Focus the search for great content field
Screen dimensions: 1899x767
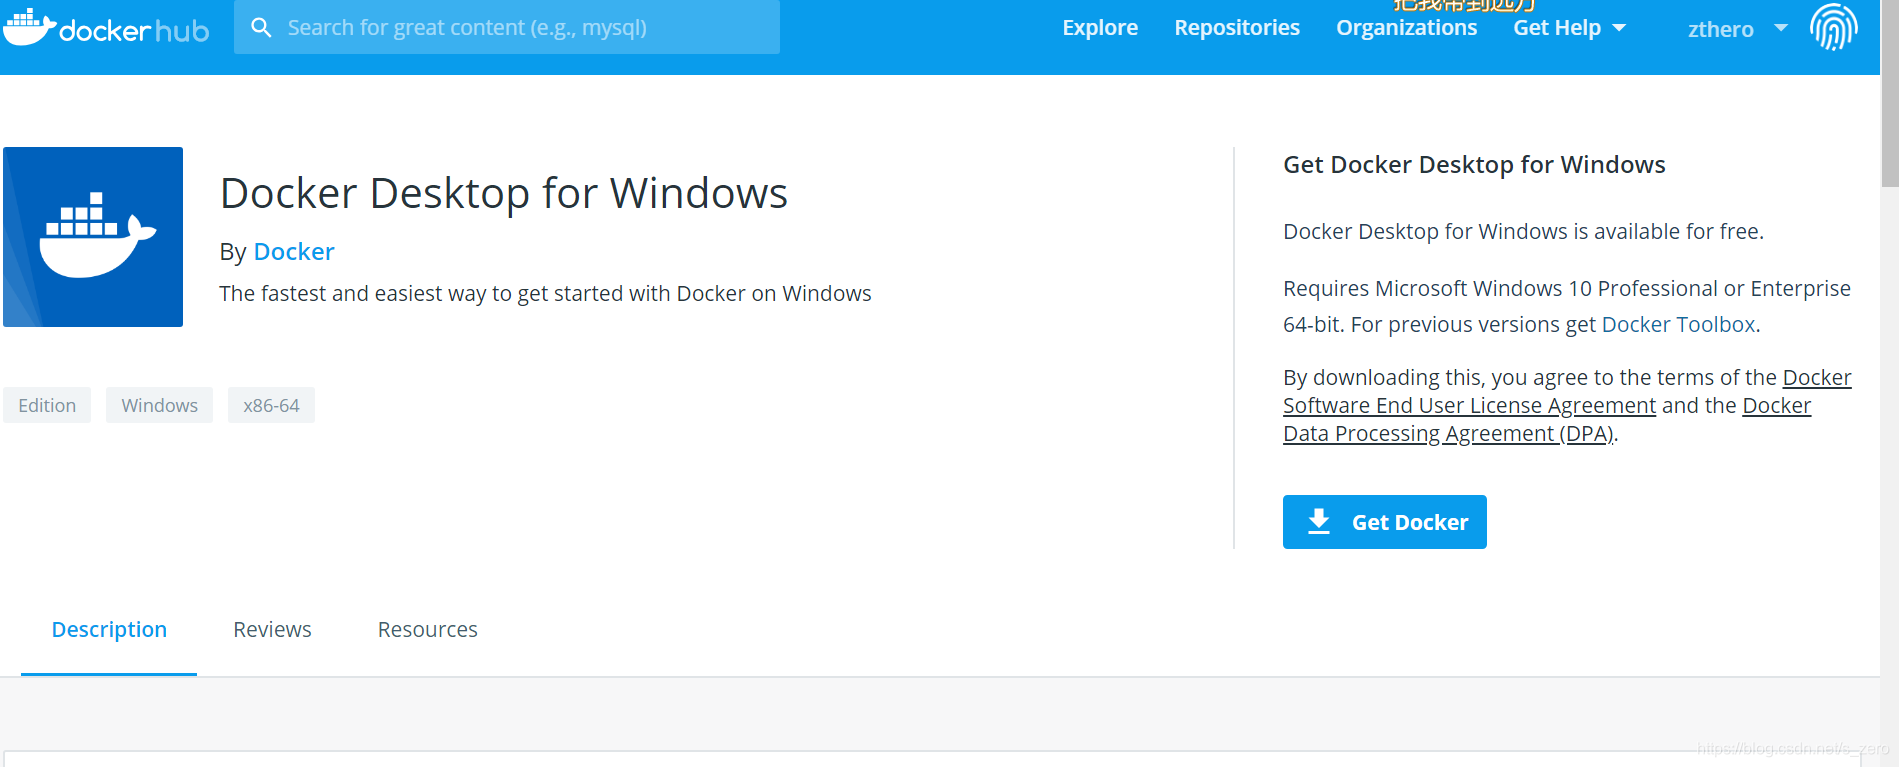point(507,27)
